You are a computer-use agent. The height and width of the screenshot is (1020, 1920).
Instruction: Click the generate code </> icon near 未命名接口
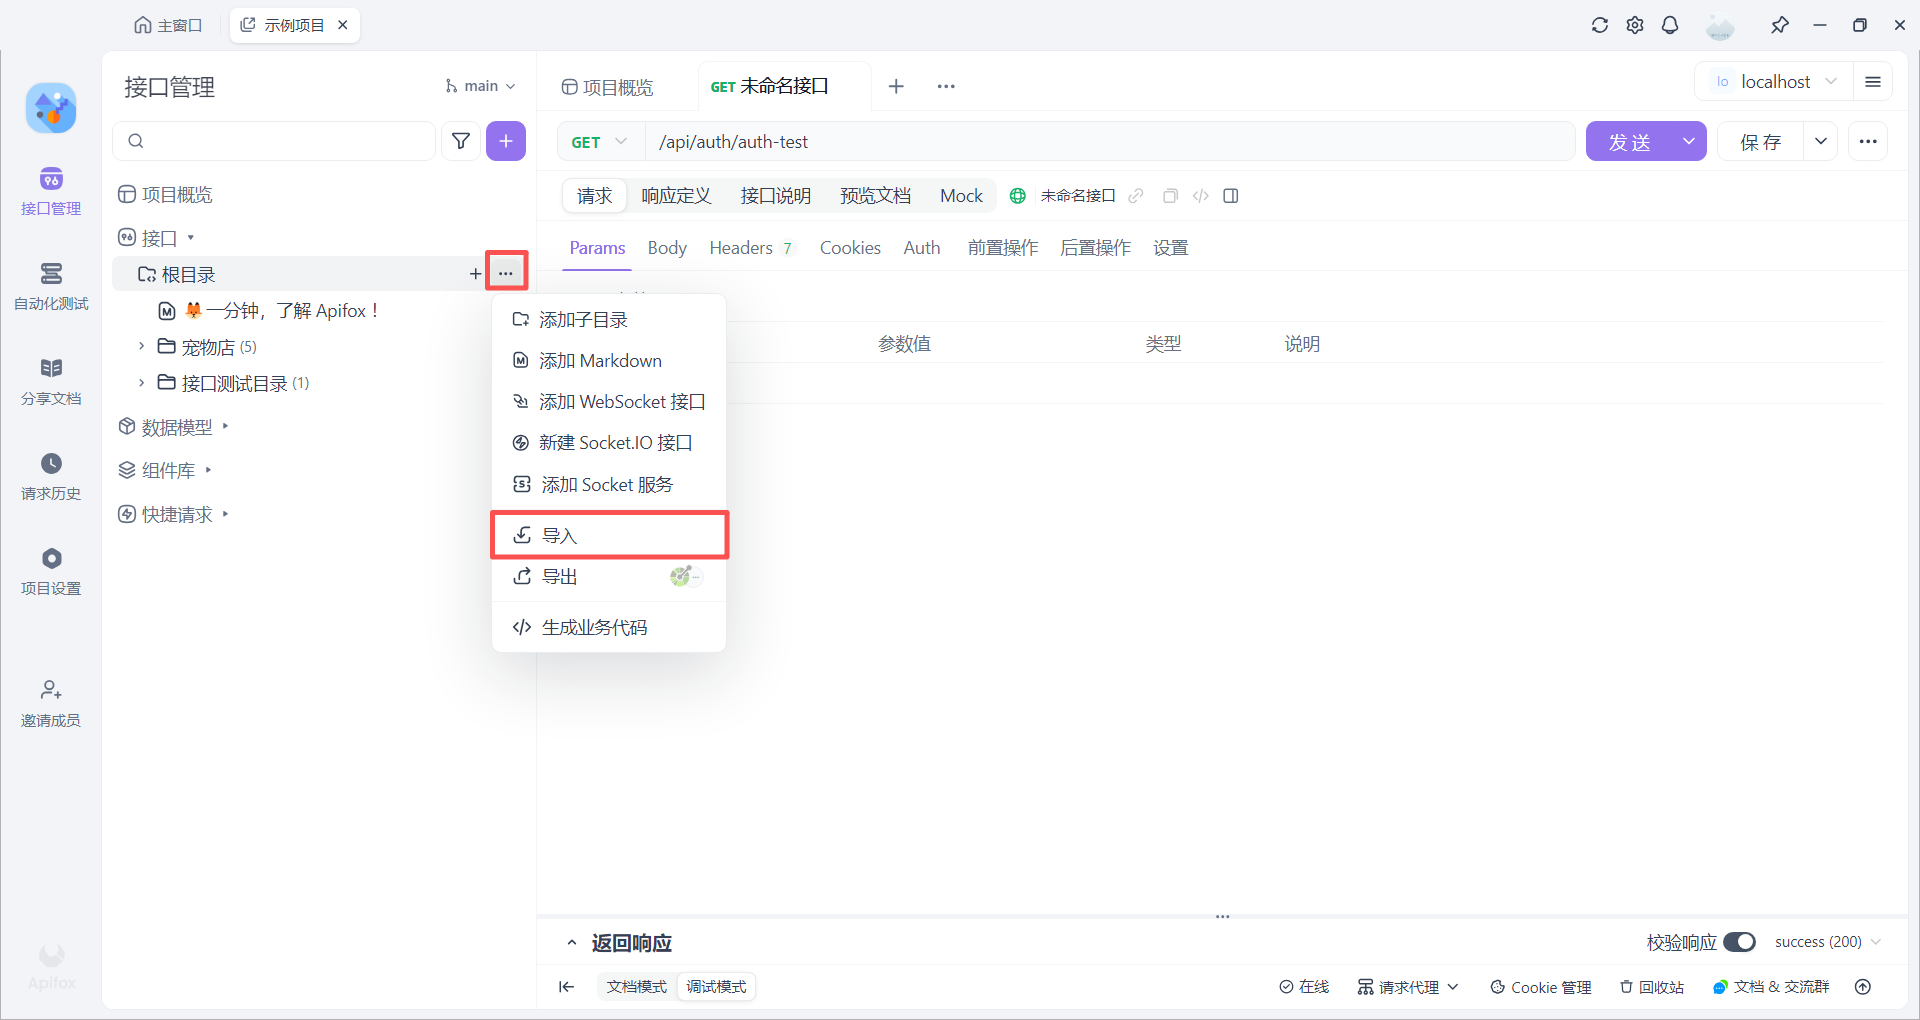click(1200, 196)
